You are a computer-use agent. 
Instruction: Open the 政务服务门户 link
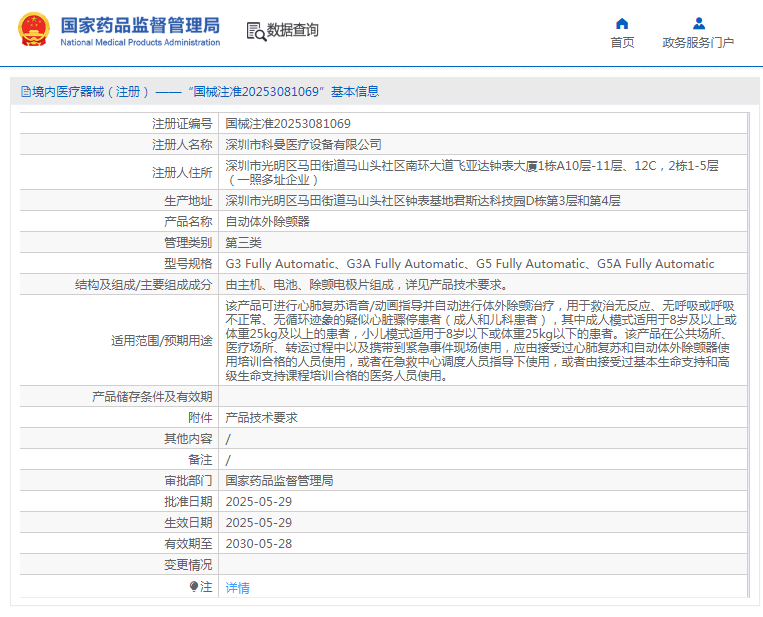(x=698, y=43)
